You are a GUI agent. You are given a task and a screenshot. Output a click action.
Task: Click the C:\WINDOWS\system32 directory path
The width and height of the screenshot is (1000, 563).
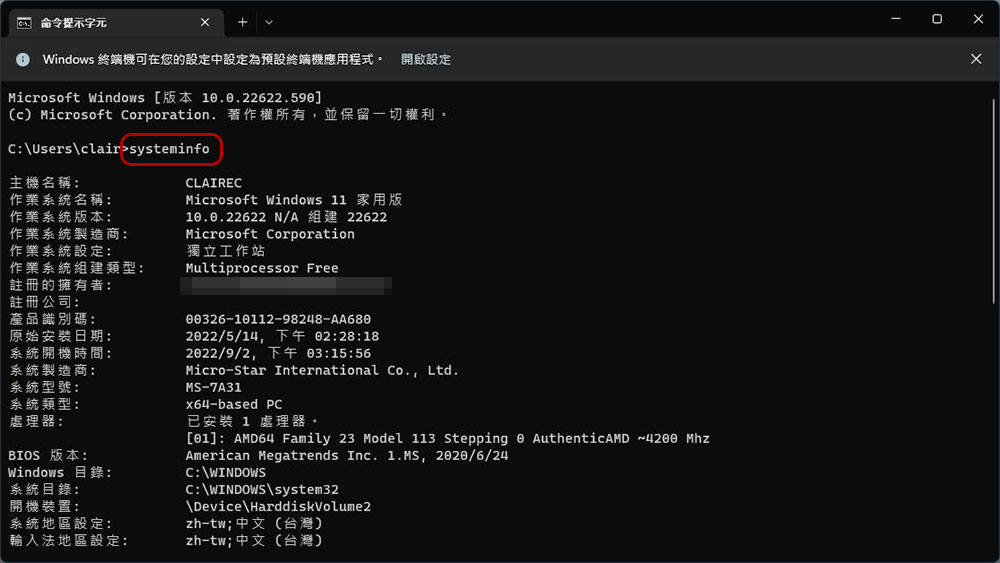click(x=262, y=489)
